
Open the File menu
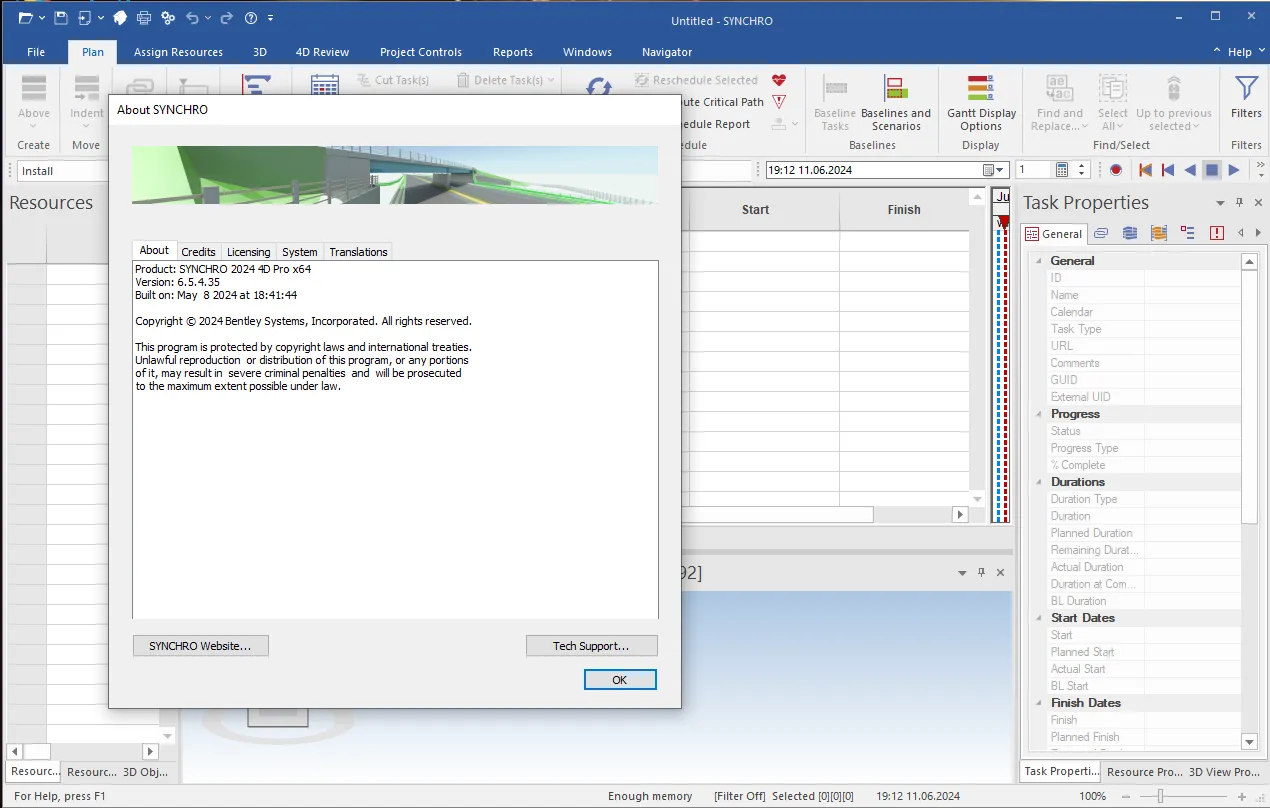[x=36, y=52]
